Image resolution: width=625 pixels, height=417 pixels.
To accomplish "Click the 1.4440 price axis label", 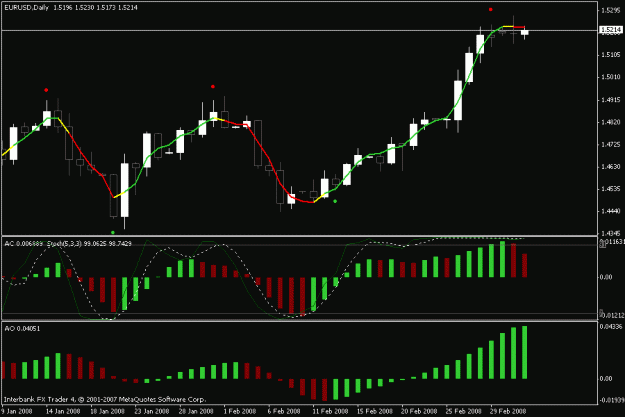I will [x=611, y=211].
